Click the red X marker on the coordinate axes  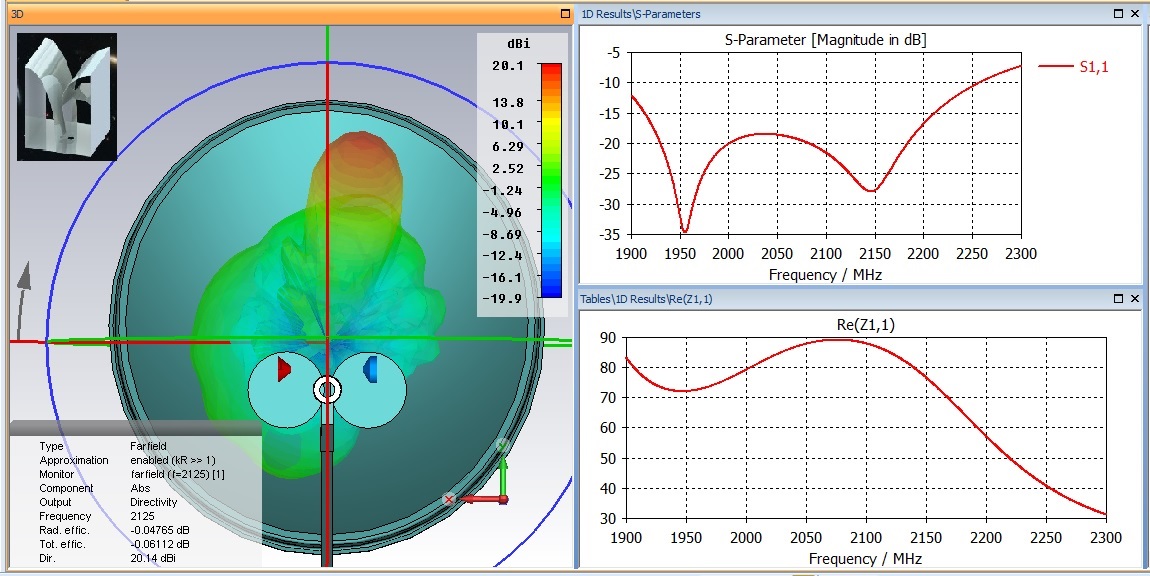pos(449,498)
